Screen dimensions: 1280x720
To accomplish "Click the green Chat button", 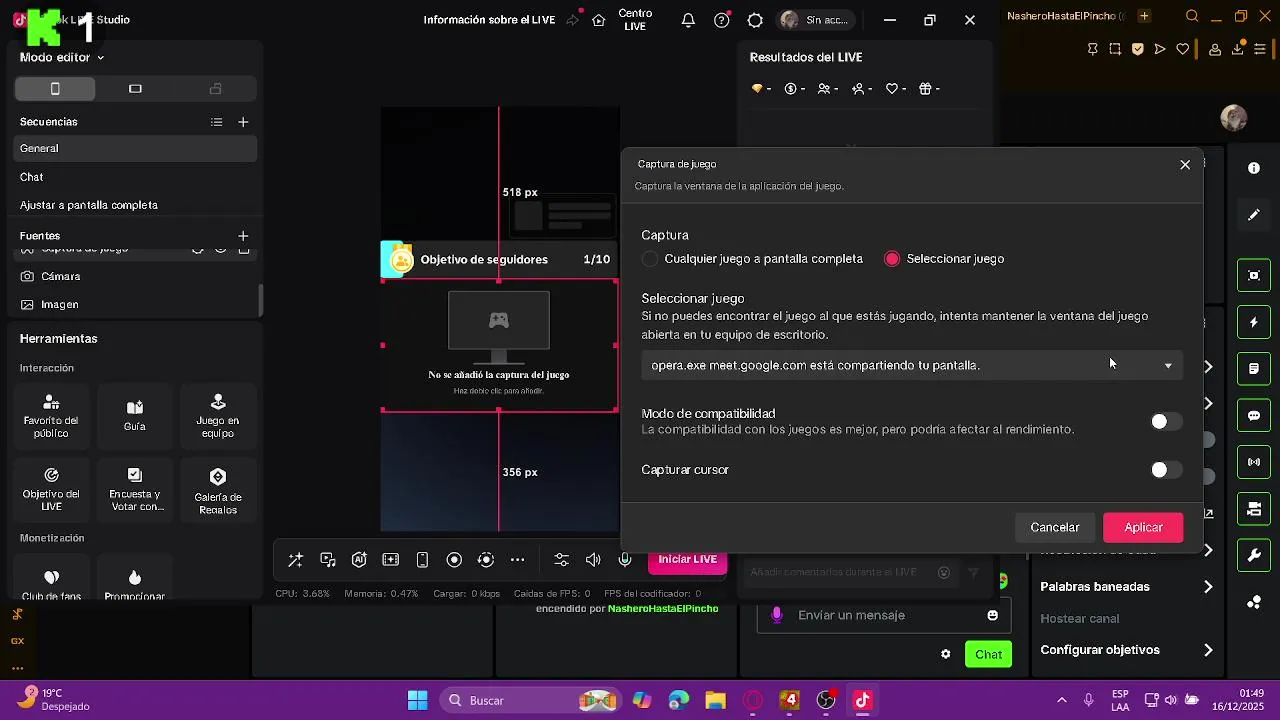I will [x=988, y=655].
